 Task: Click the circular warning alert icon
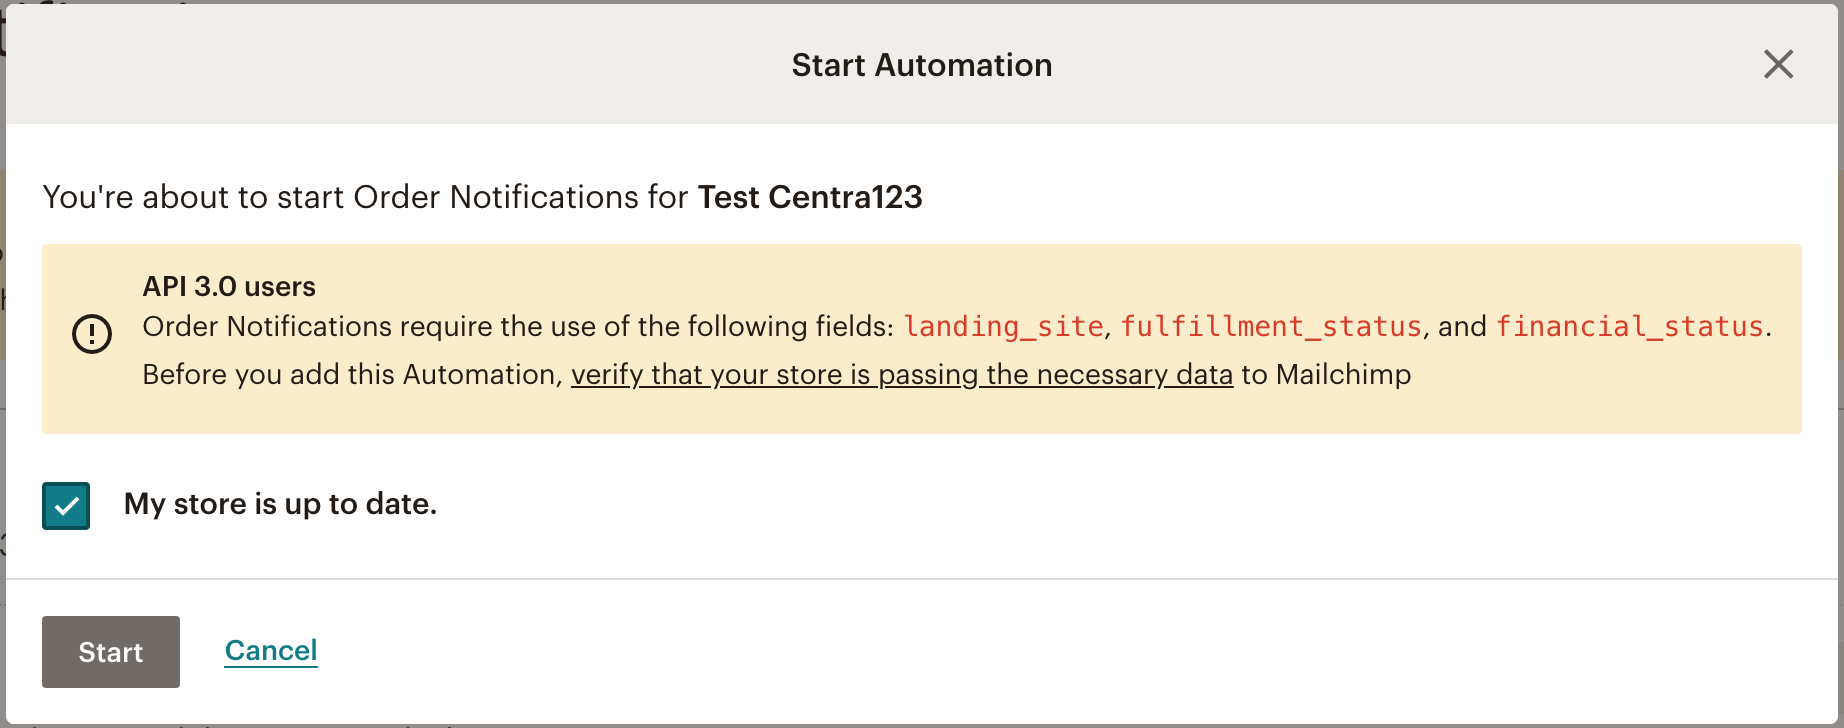(x=91, y=334)
